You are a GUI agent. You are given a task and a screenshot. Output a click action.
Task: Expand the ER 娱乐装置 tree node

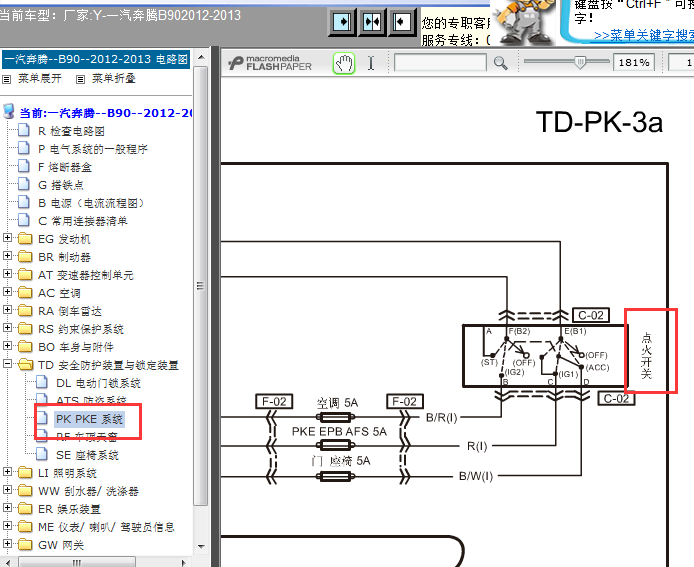[7, 508]
